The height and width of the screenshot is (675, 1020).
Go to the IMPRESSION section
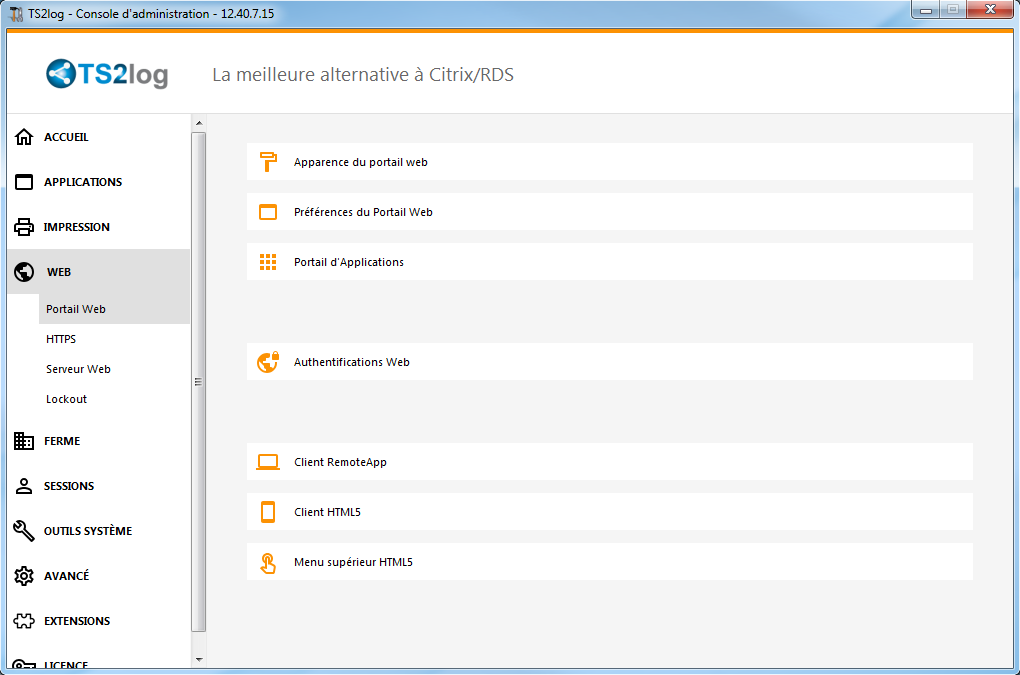click(99, 227)
